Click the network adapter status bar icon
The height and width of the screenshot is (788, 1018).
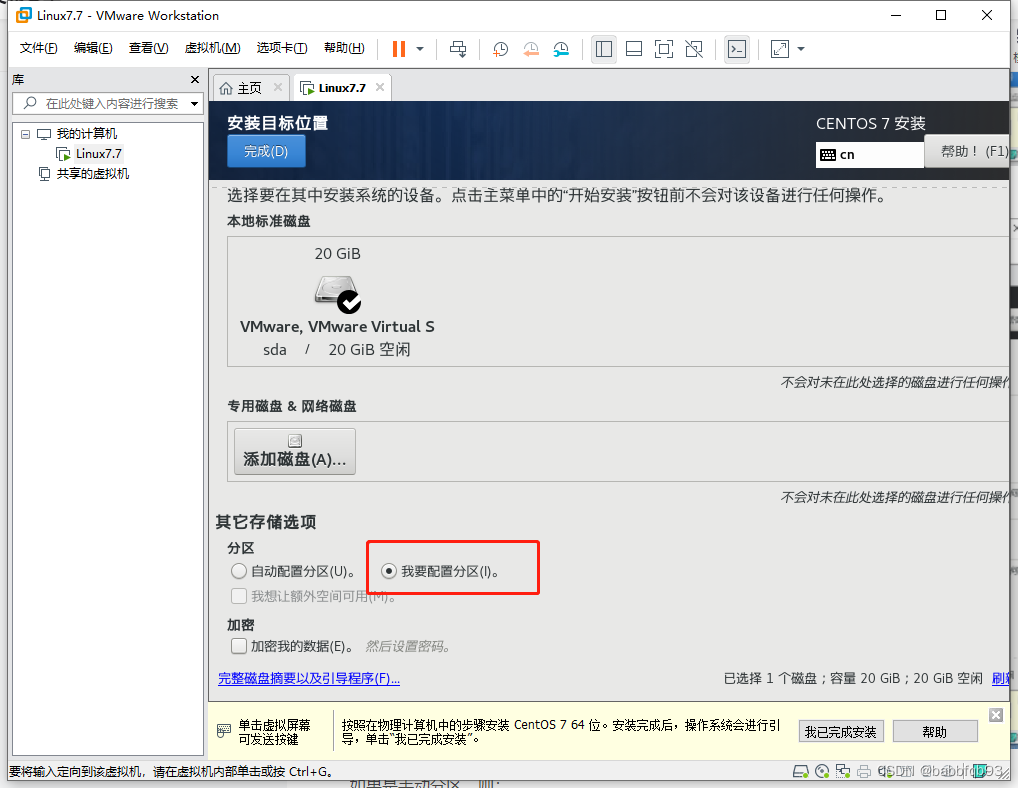843,771
